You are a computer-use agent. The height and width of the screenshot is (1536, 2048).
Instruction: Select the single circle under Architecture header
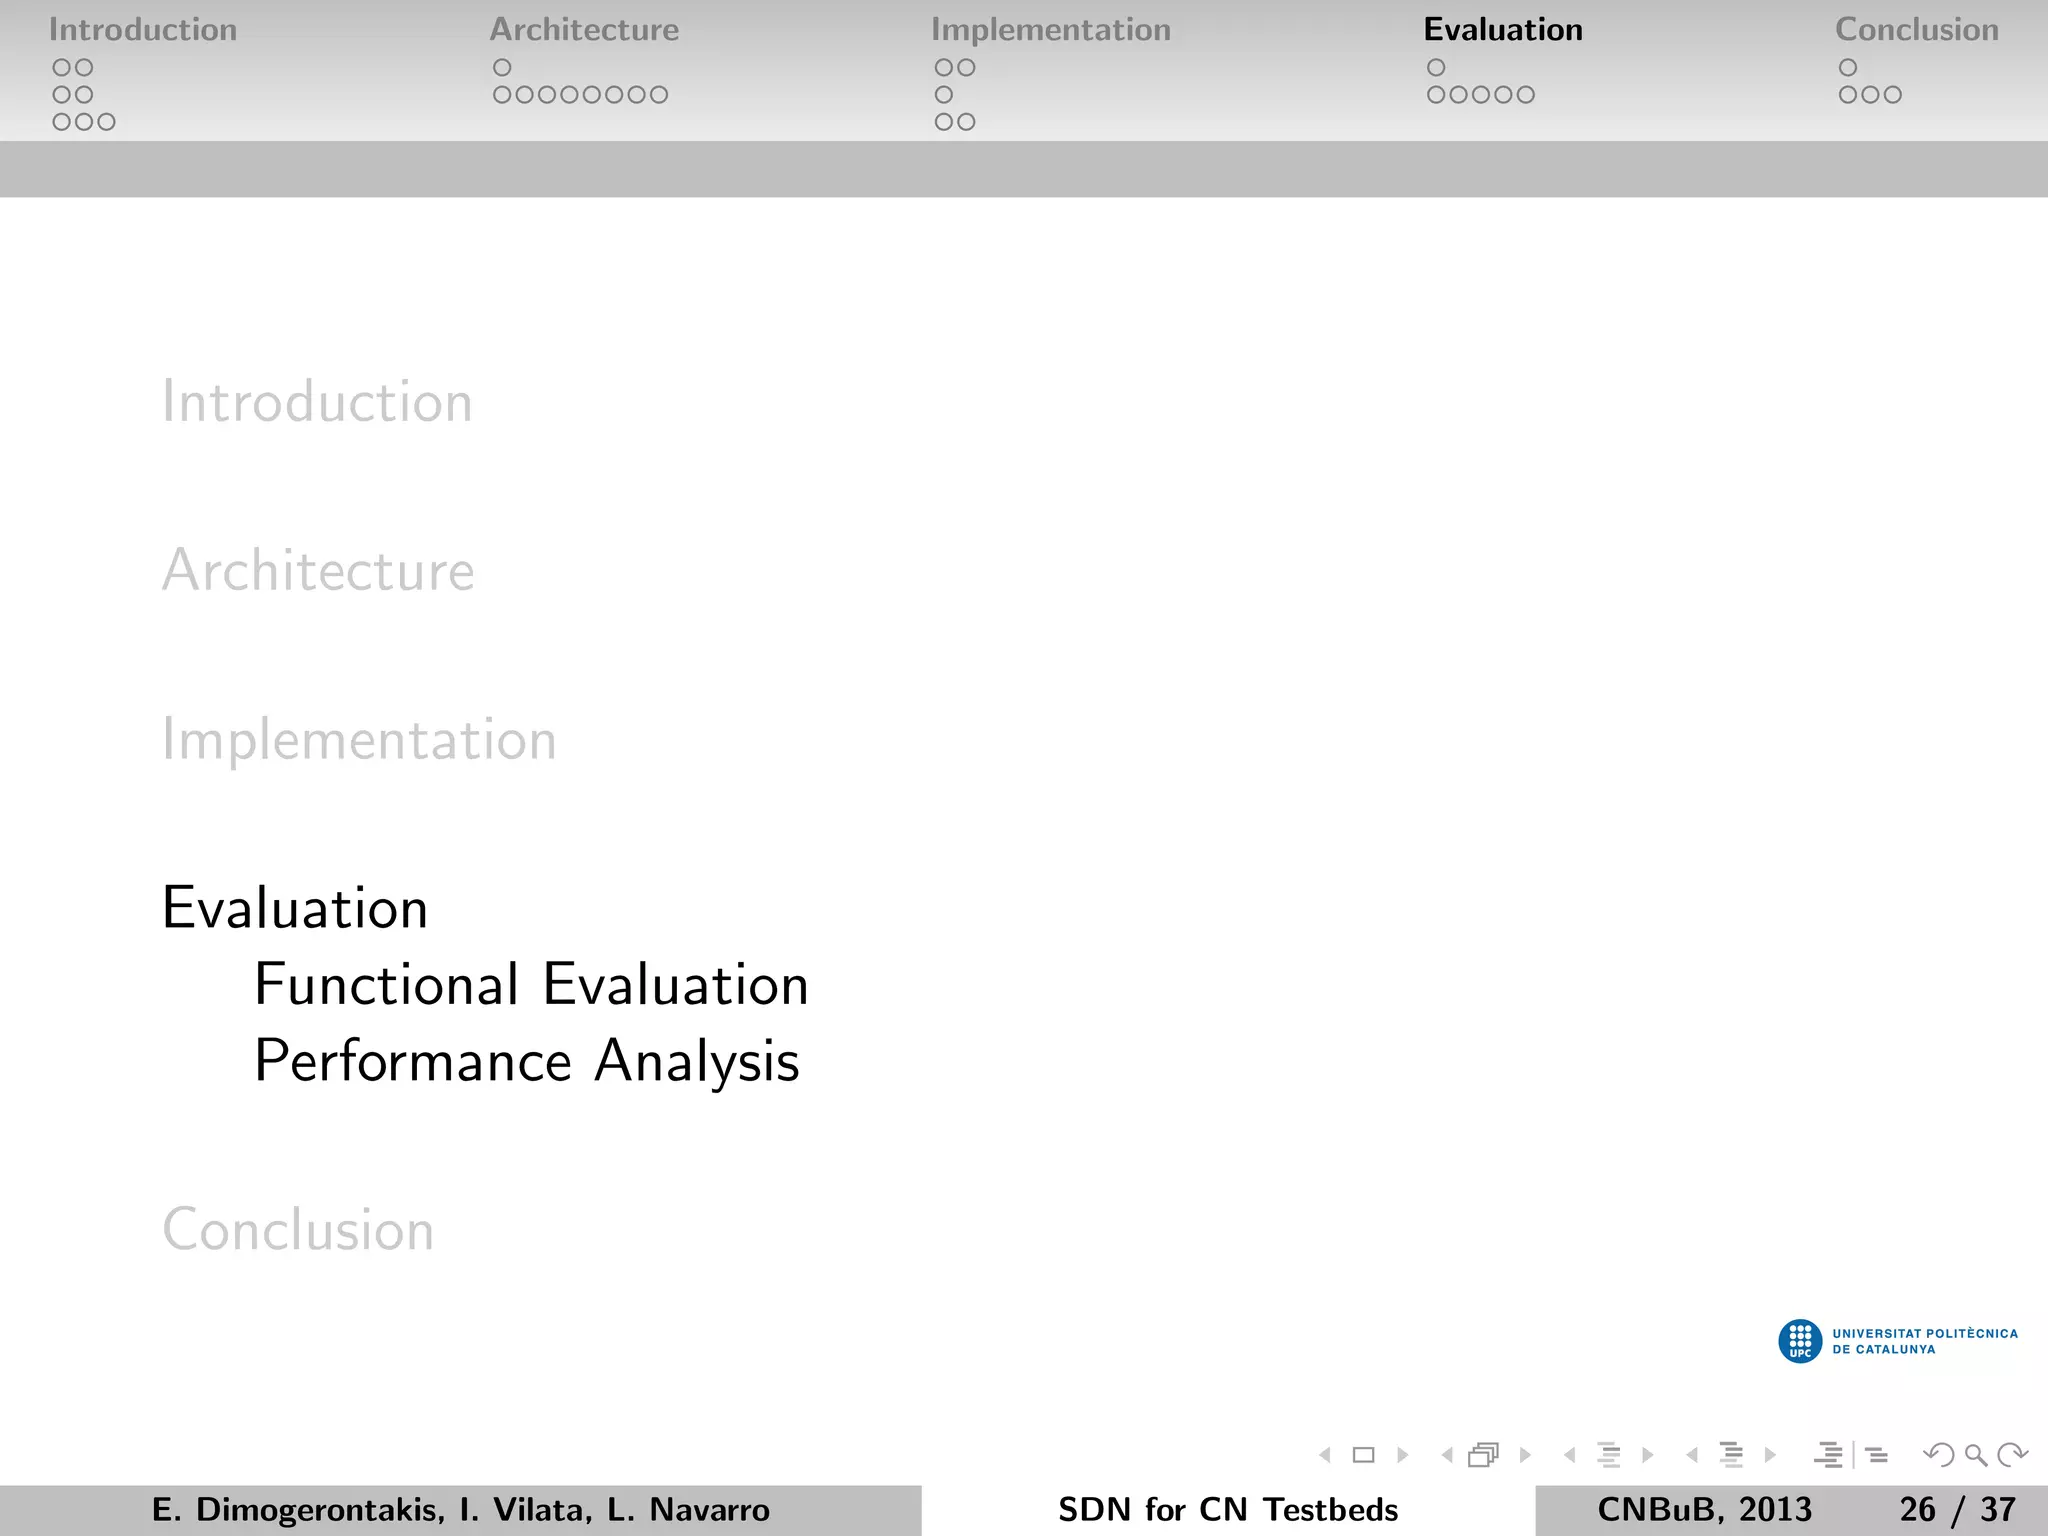point(502,68)
